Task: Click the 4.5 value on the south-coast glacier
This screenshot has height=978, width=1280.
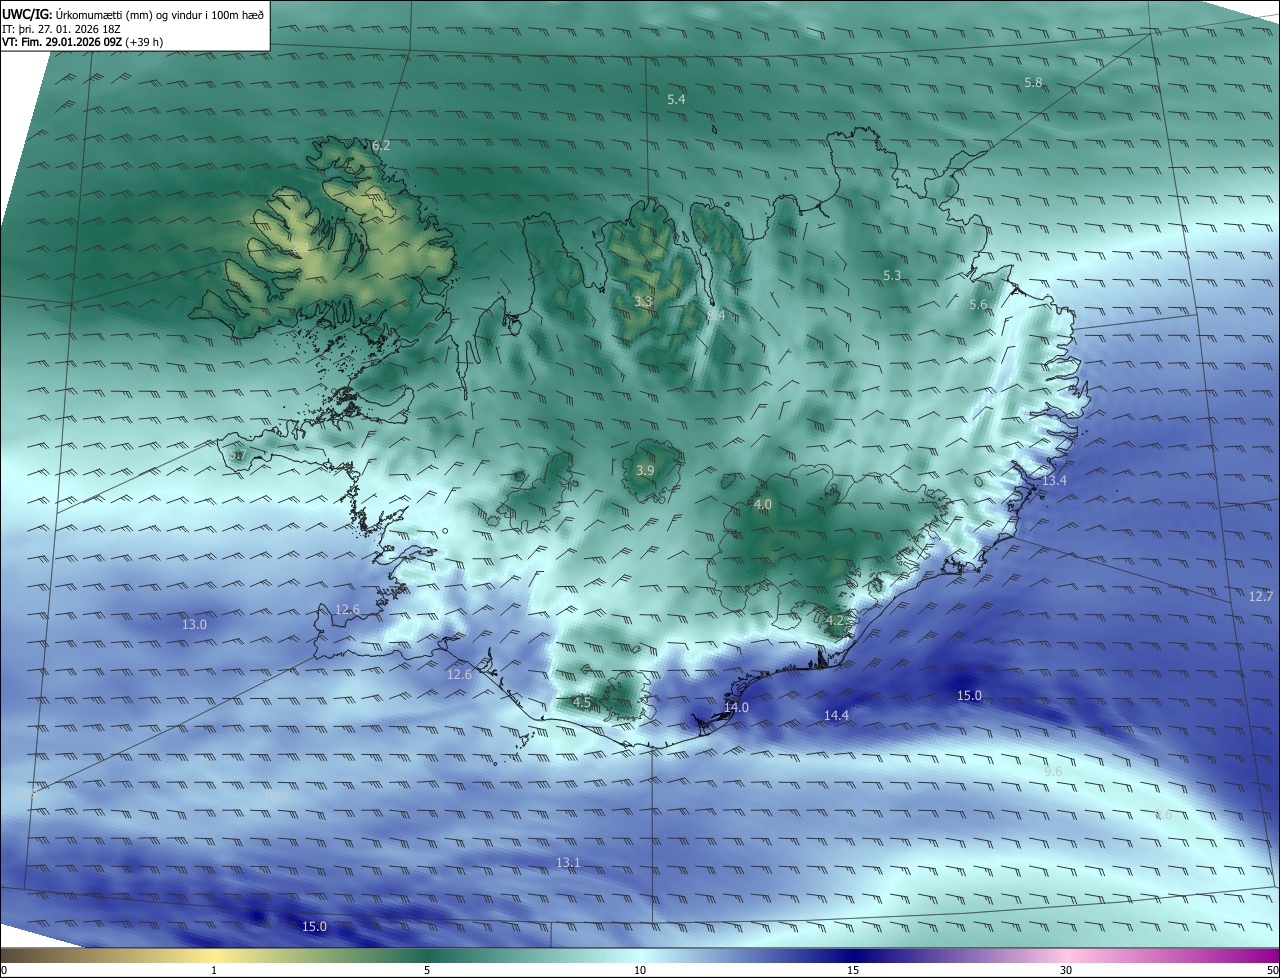Action: 581,702
